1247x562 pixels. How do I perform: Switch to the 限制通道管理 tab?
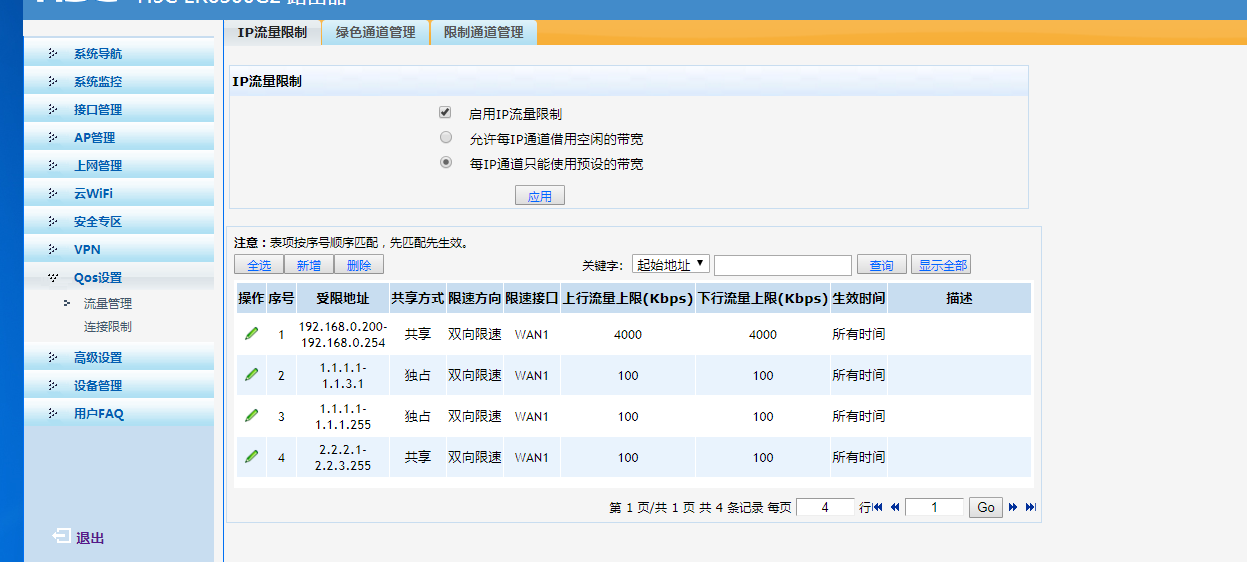tap(483, 32)
